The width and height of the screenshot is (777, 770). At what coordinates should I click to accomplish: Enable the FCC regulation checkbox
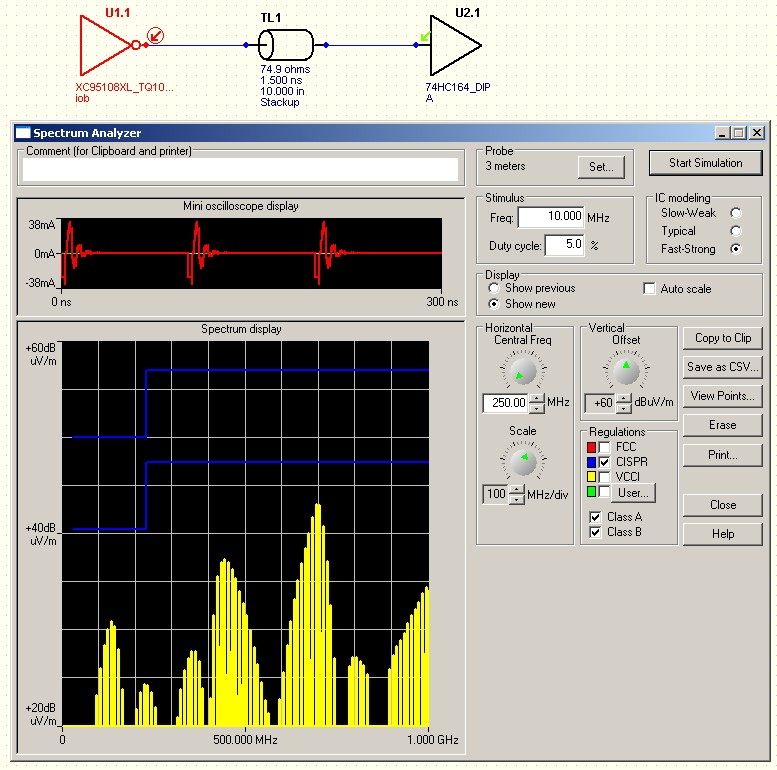(605, 447)
